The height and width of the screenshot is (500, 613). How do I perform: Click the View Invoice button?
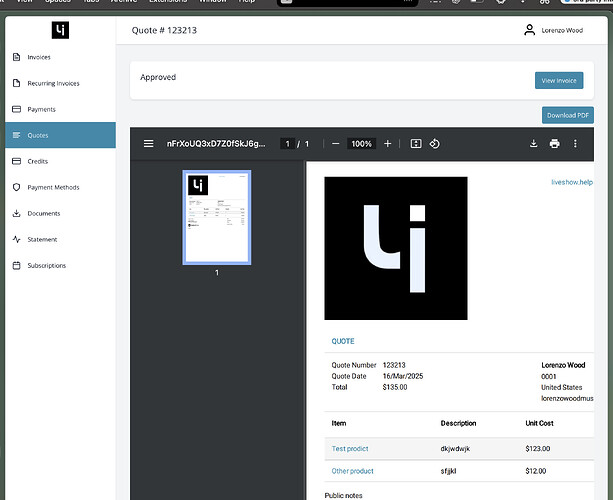[559, 81]
